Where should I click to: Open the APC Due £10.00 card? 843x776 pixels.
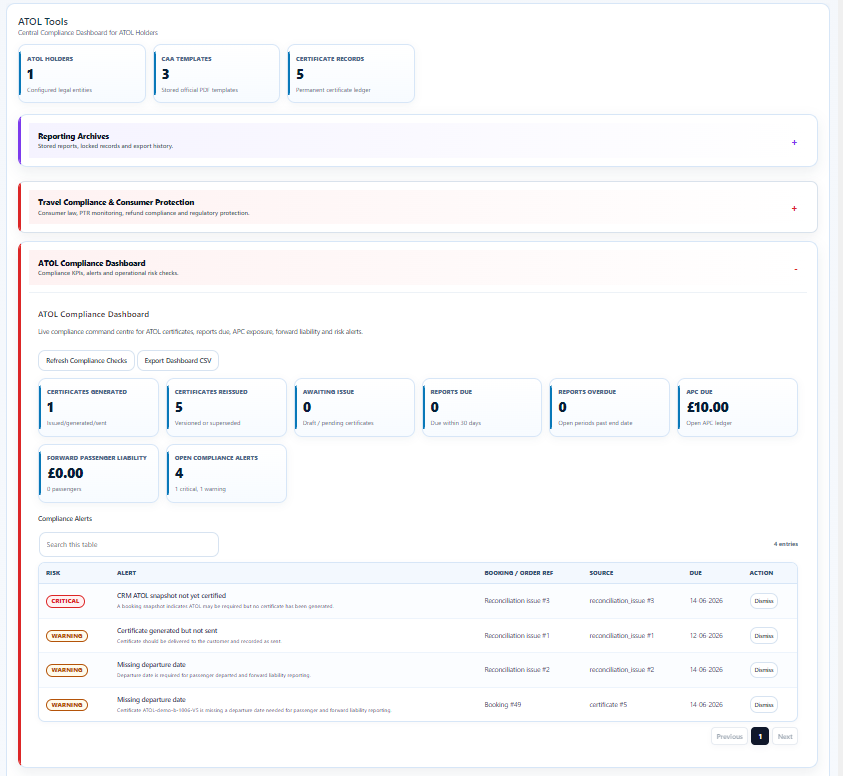pos(738,408)
